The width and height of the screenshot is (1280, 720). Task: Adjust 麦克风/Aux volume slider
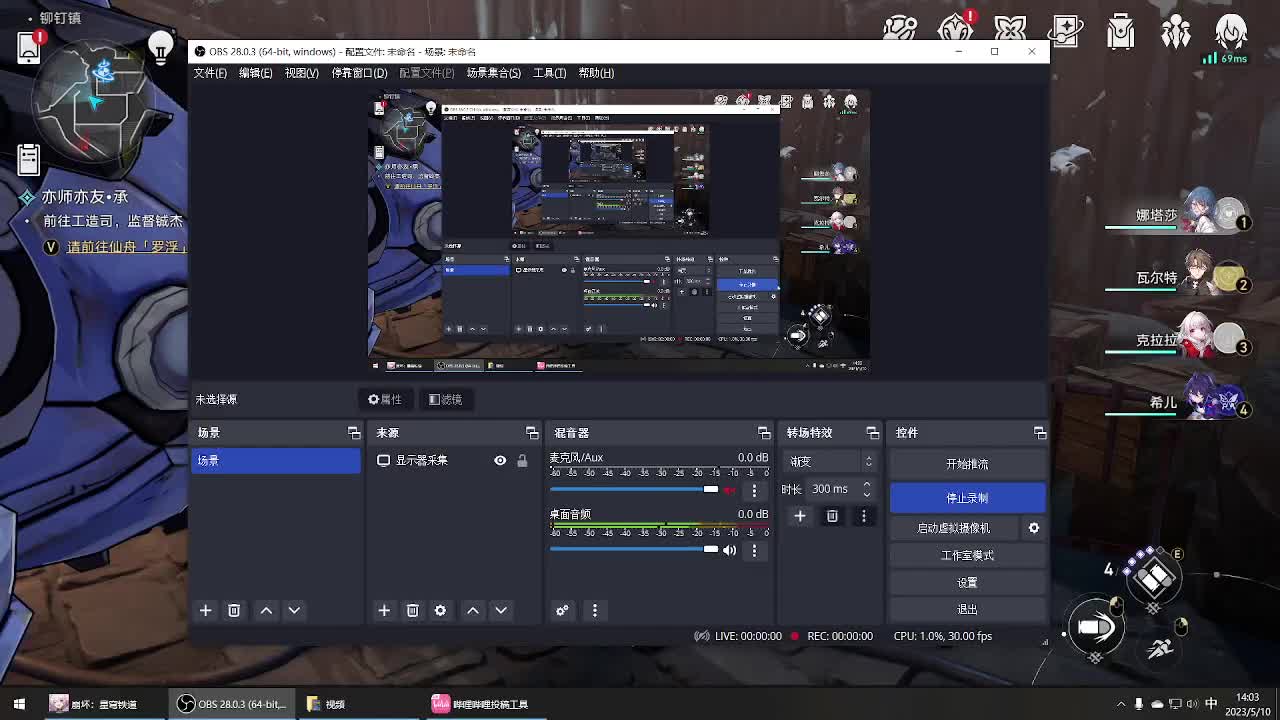tap(634, 490)
